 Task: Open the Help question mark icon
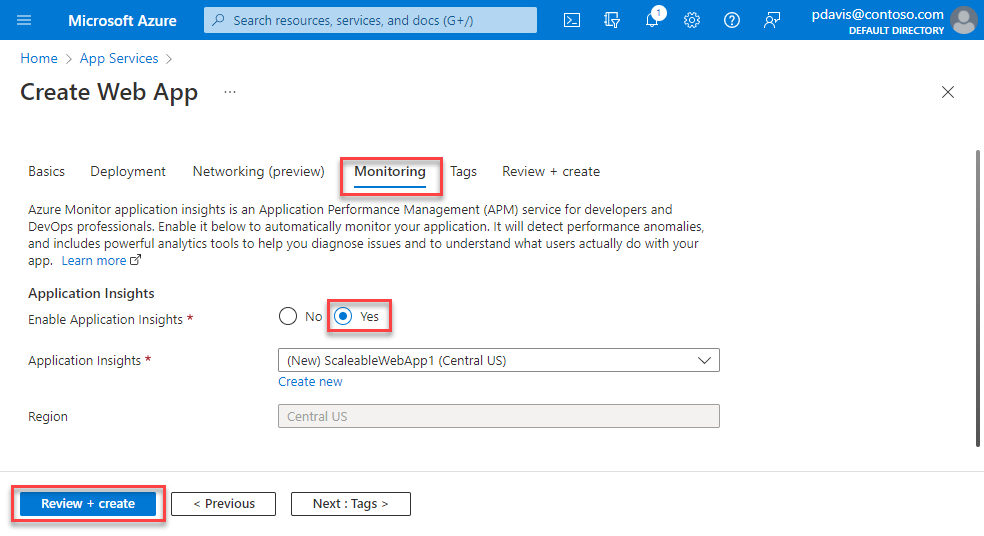[x=732, y=20]
